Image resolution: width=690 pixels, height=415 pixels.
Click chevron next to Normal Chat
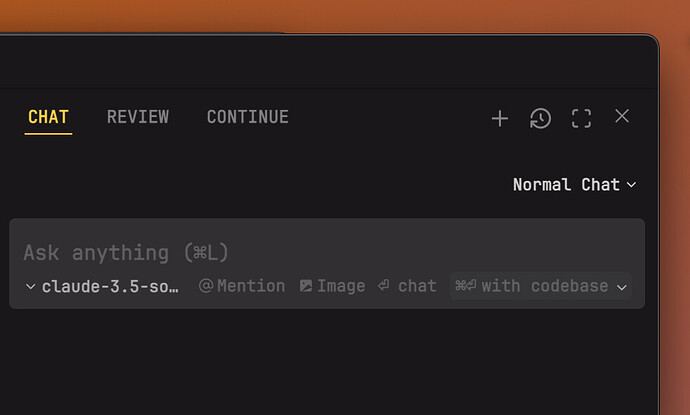[631, 185]
